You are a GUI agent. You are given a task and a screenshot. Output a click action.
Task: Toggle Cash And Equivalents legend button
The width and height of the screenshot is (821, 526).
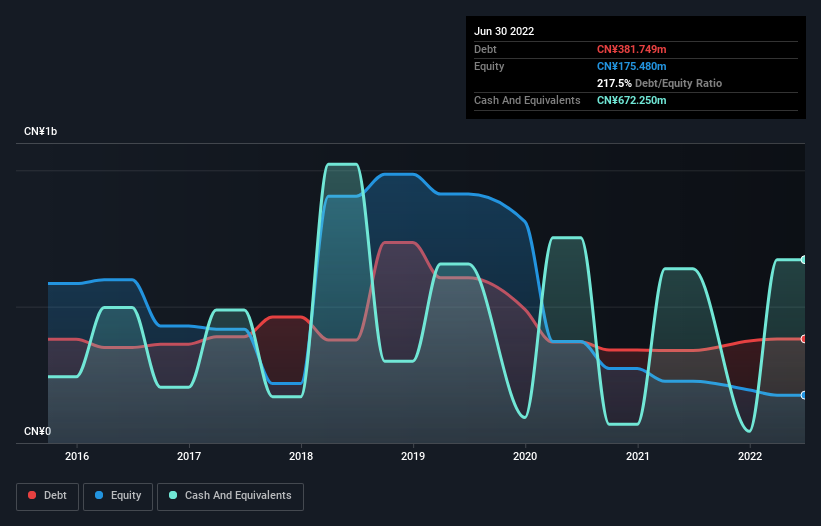tap(230, 496)
